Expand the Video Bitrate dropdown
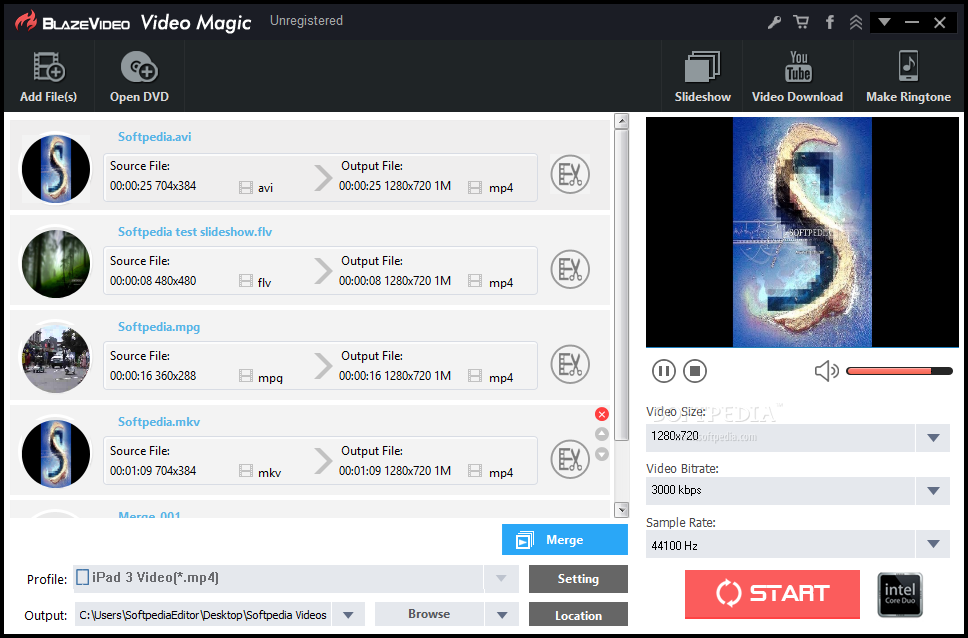The width and height of the screenshot is (968, 638). [x=933, y=491]
